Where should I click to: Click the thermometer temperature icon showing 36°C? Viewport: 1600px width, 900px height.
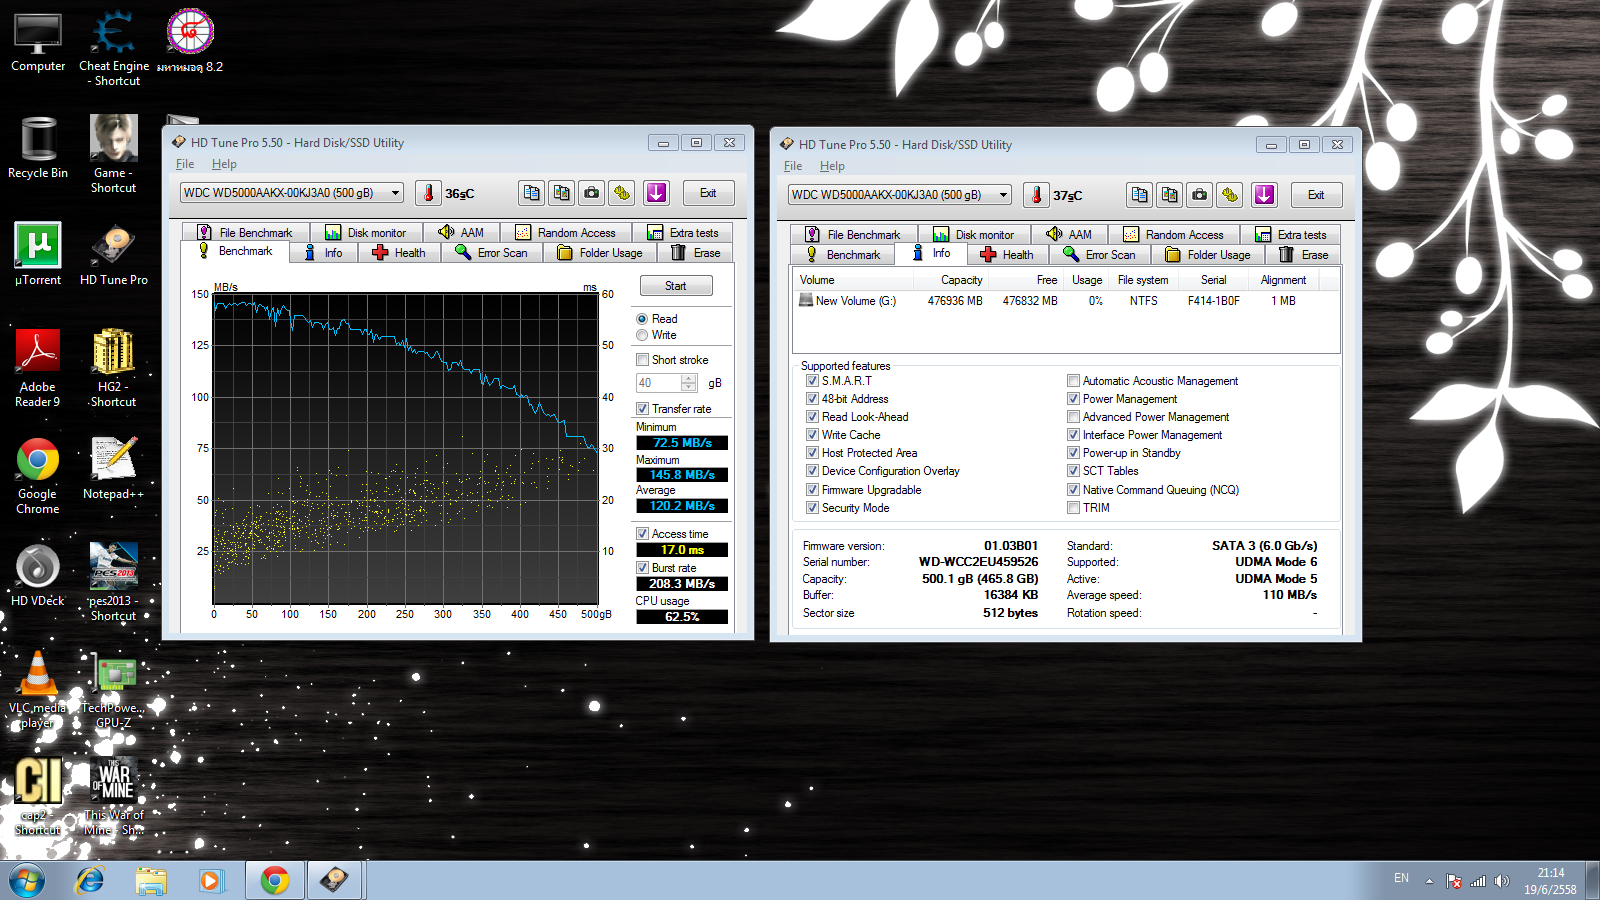[428, 193]
